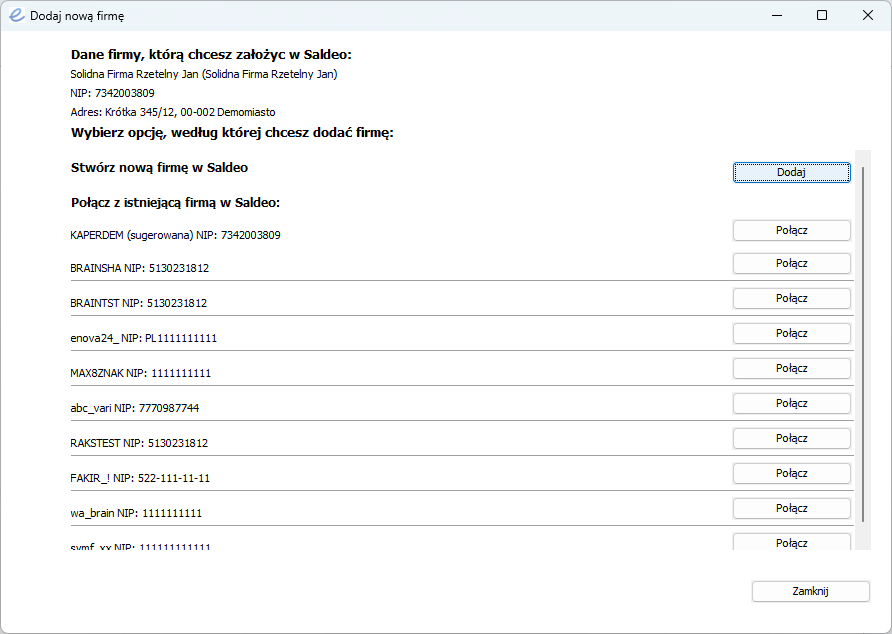Link the enova24_ company via Połącz

coord(791,334)
